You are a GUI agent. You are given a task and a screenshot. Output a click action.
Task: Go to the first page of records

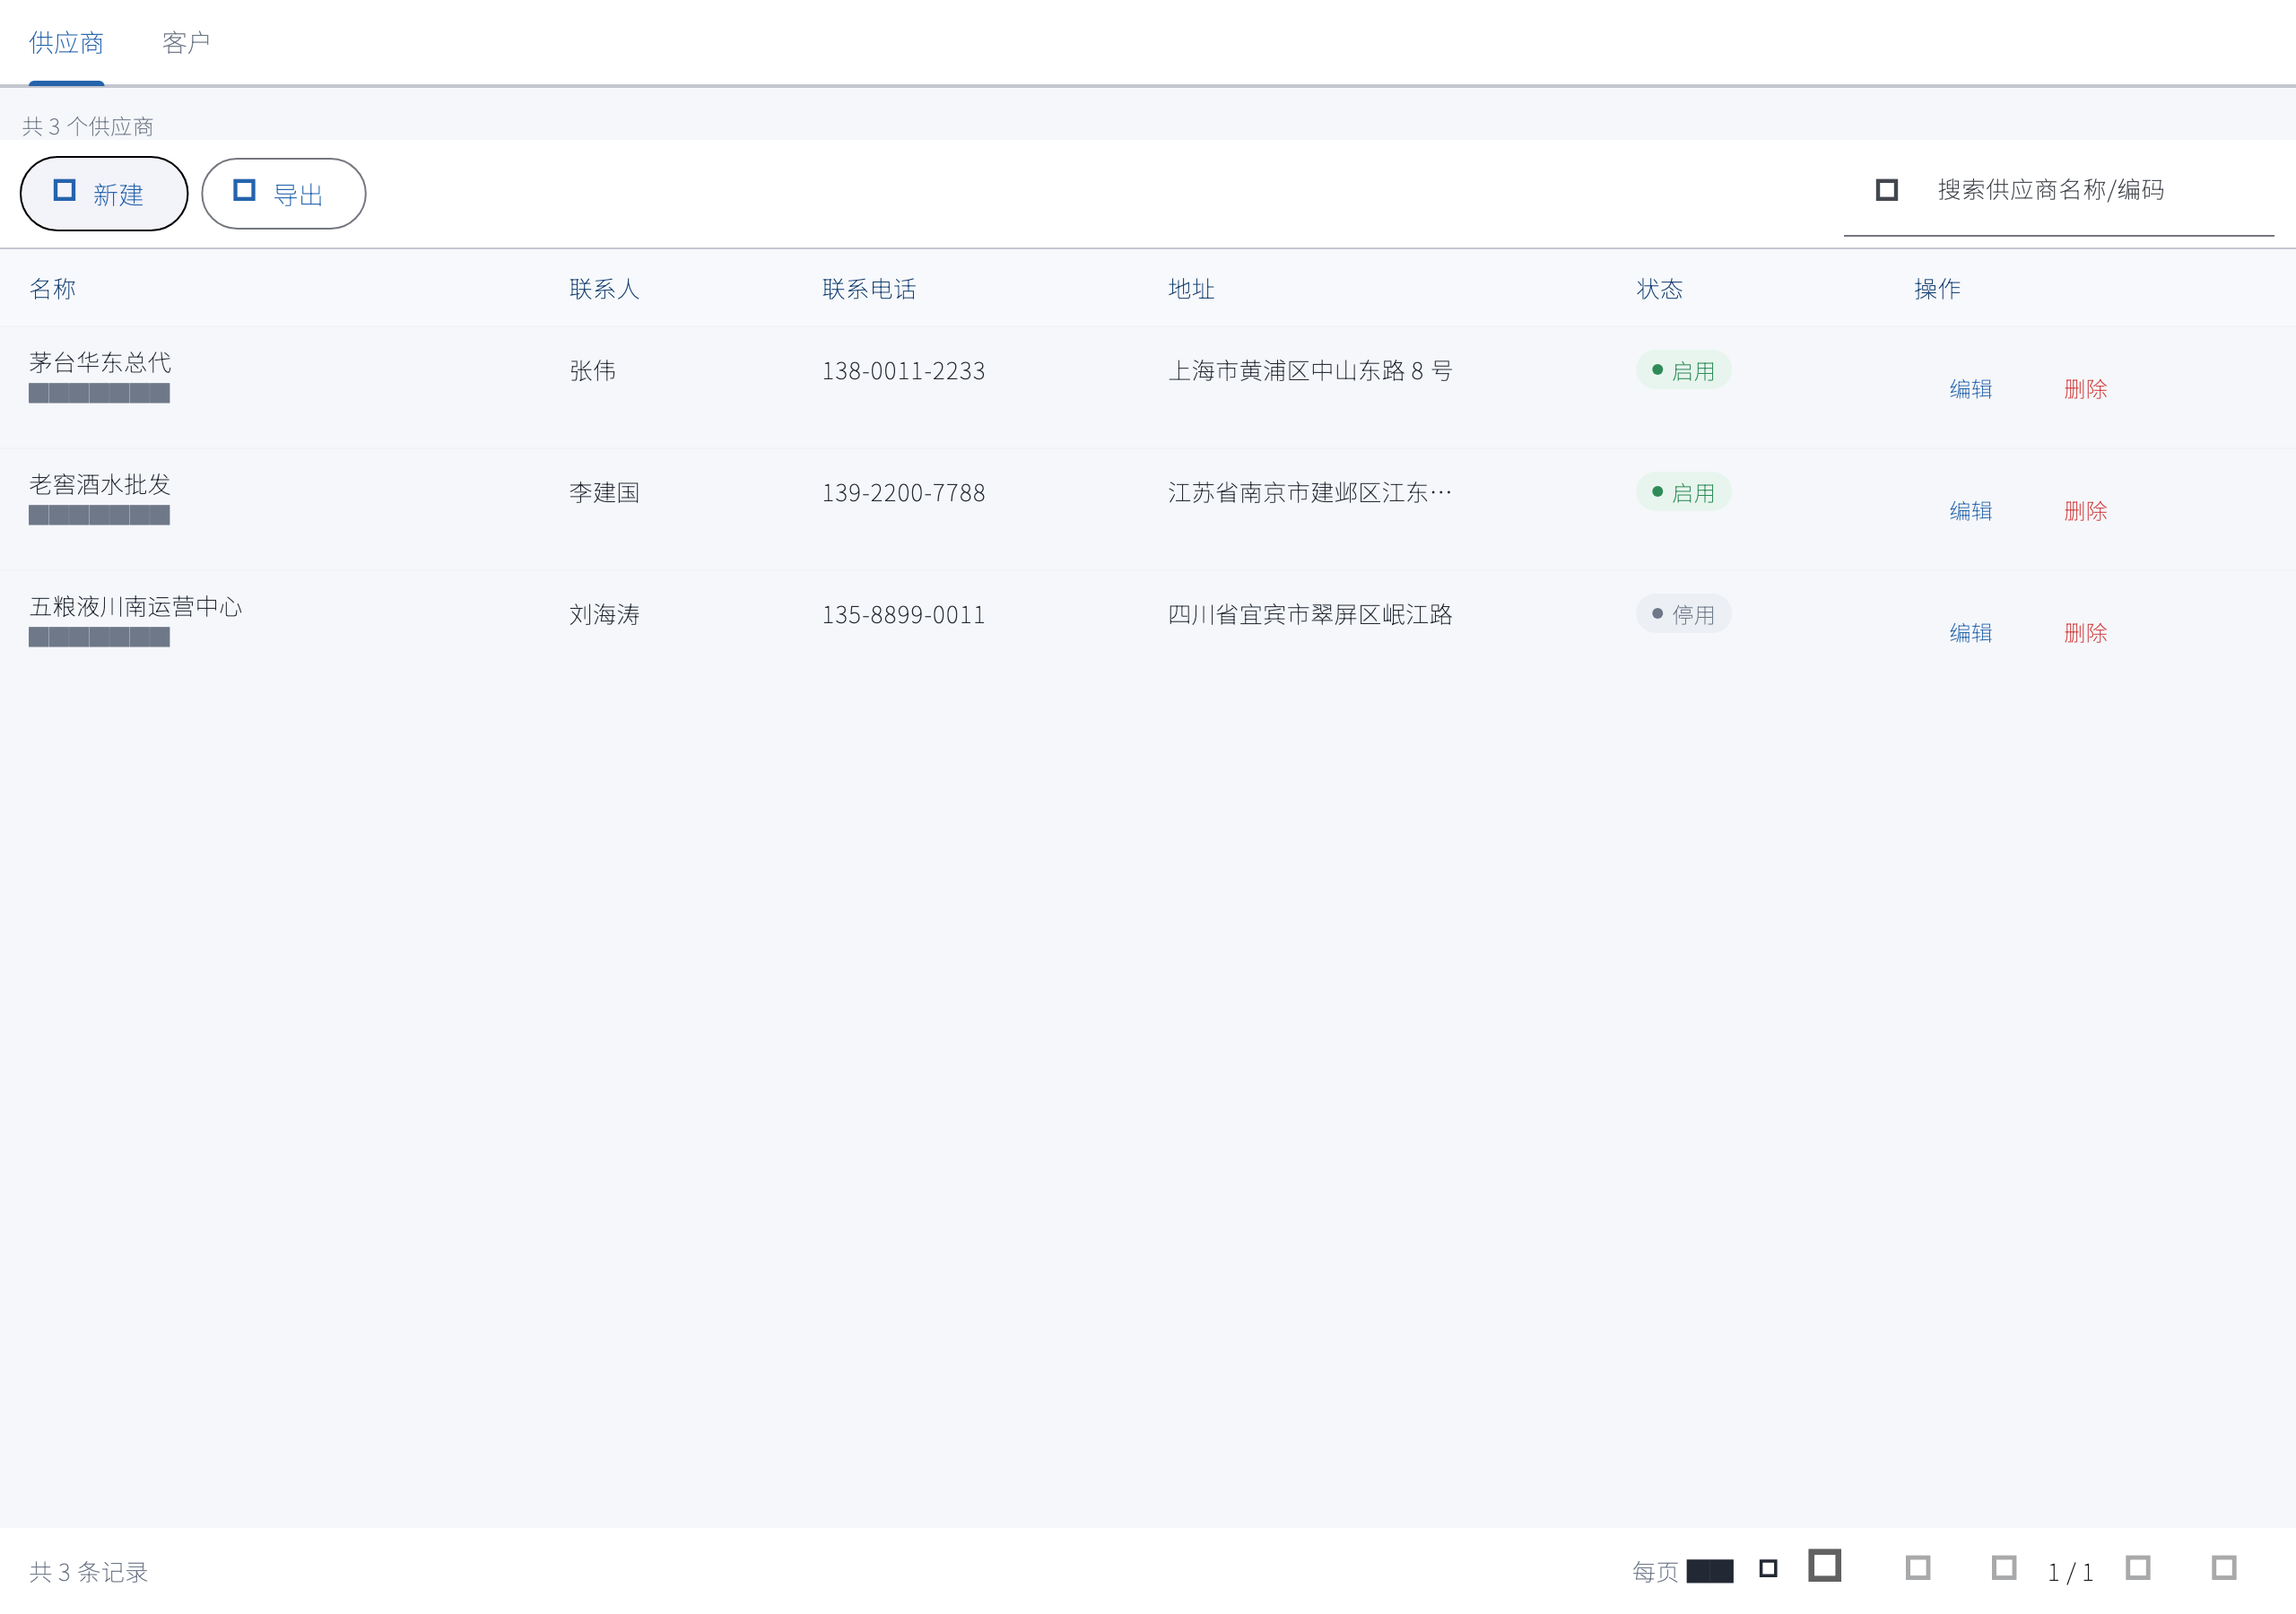coord(1917,1567)
